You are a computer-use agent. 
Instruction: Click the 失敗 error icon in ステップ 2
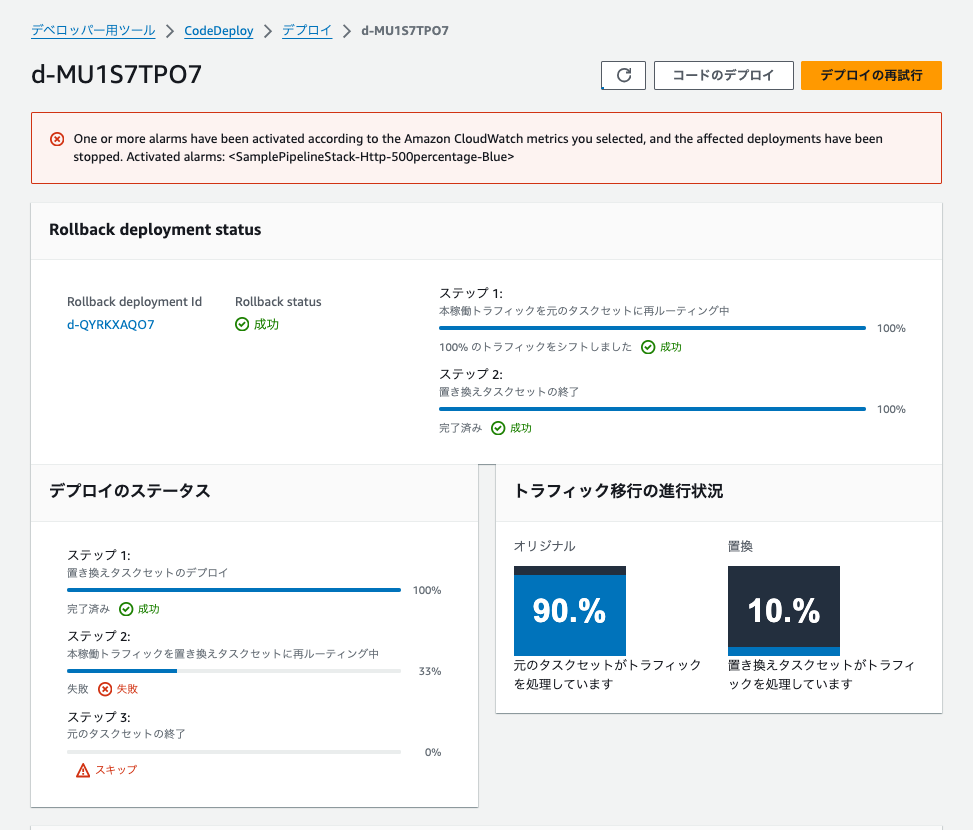point(105,689)
